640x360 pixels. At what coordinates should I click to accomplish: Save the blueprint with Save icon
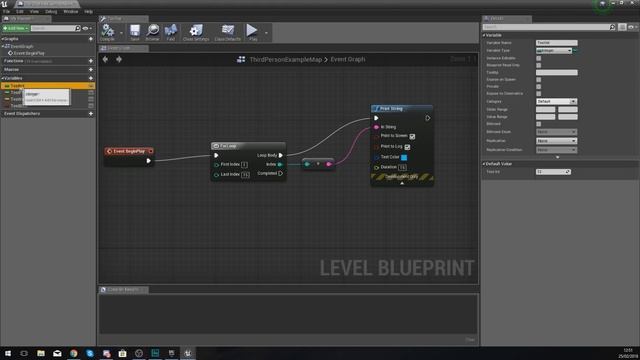coord(135,32)
